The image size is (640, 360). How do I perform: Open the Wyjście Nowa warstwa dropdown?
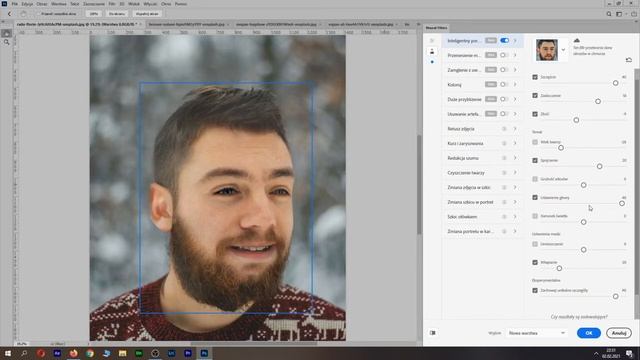coord(537,333)
